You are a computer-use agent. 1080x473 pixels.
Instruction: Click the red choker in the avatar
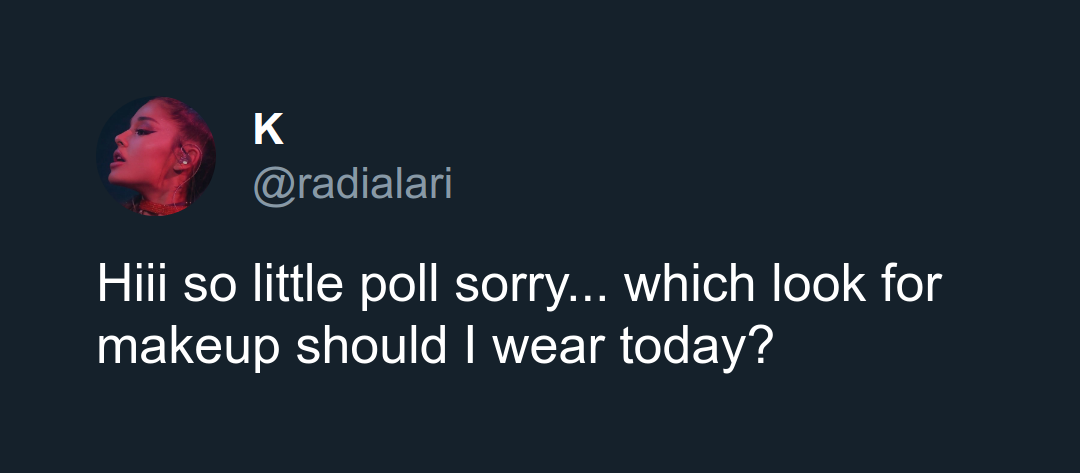[x=164, y=205]
